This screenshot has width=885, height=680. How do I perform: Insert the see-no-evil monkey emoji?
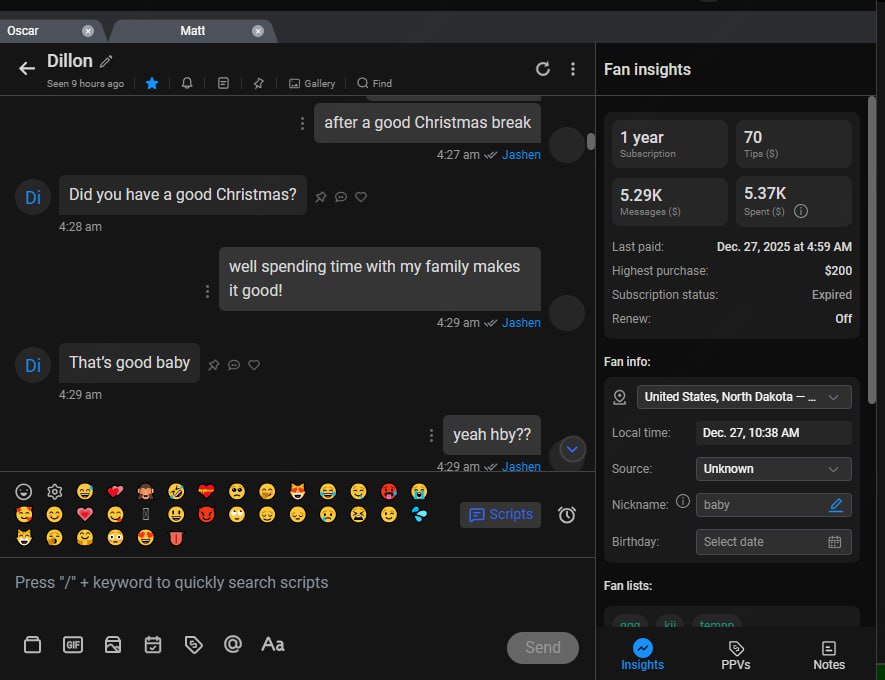(x=146, y=492)
